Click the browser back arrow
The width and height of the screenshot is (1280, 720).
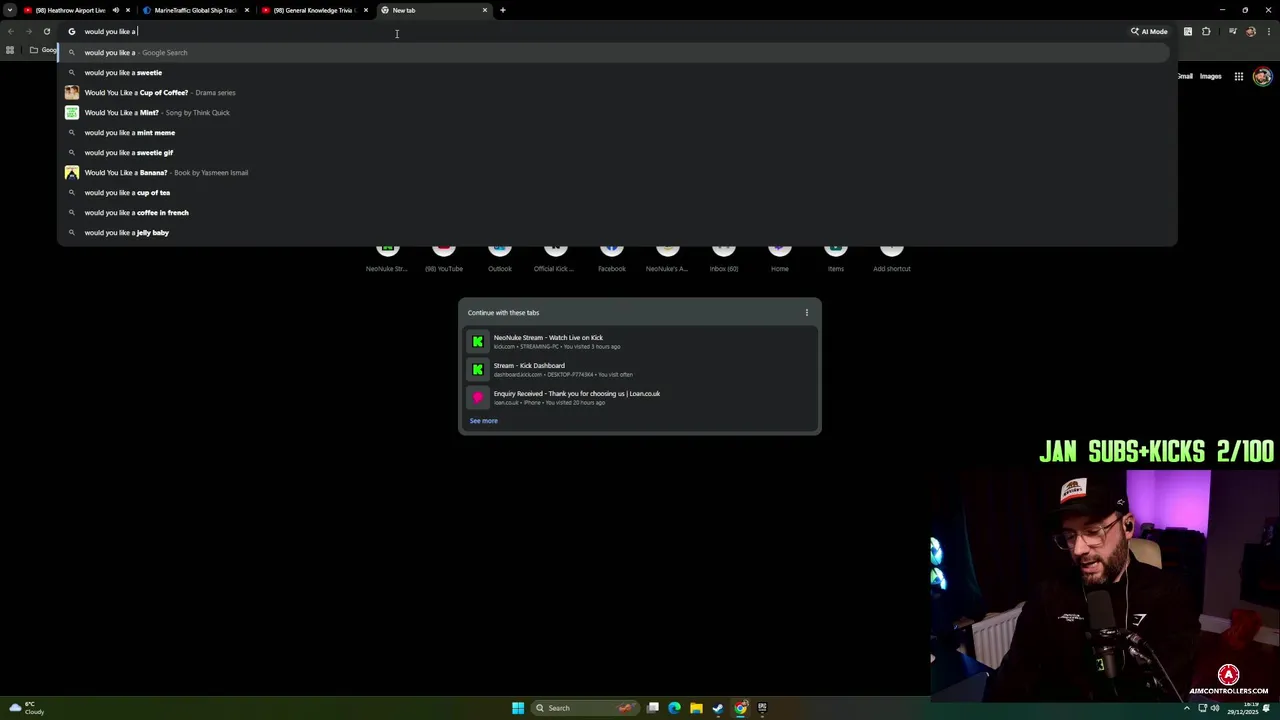[x=11, y=31]
